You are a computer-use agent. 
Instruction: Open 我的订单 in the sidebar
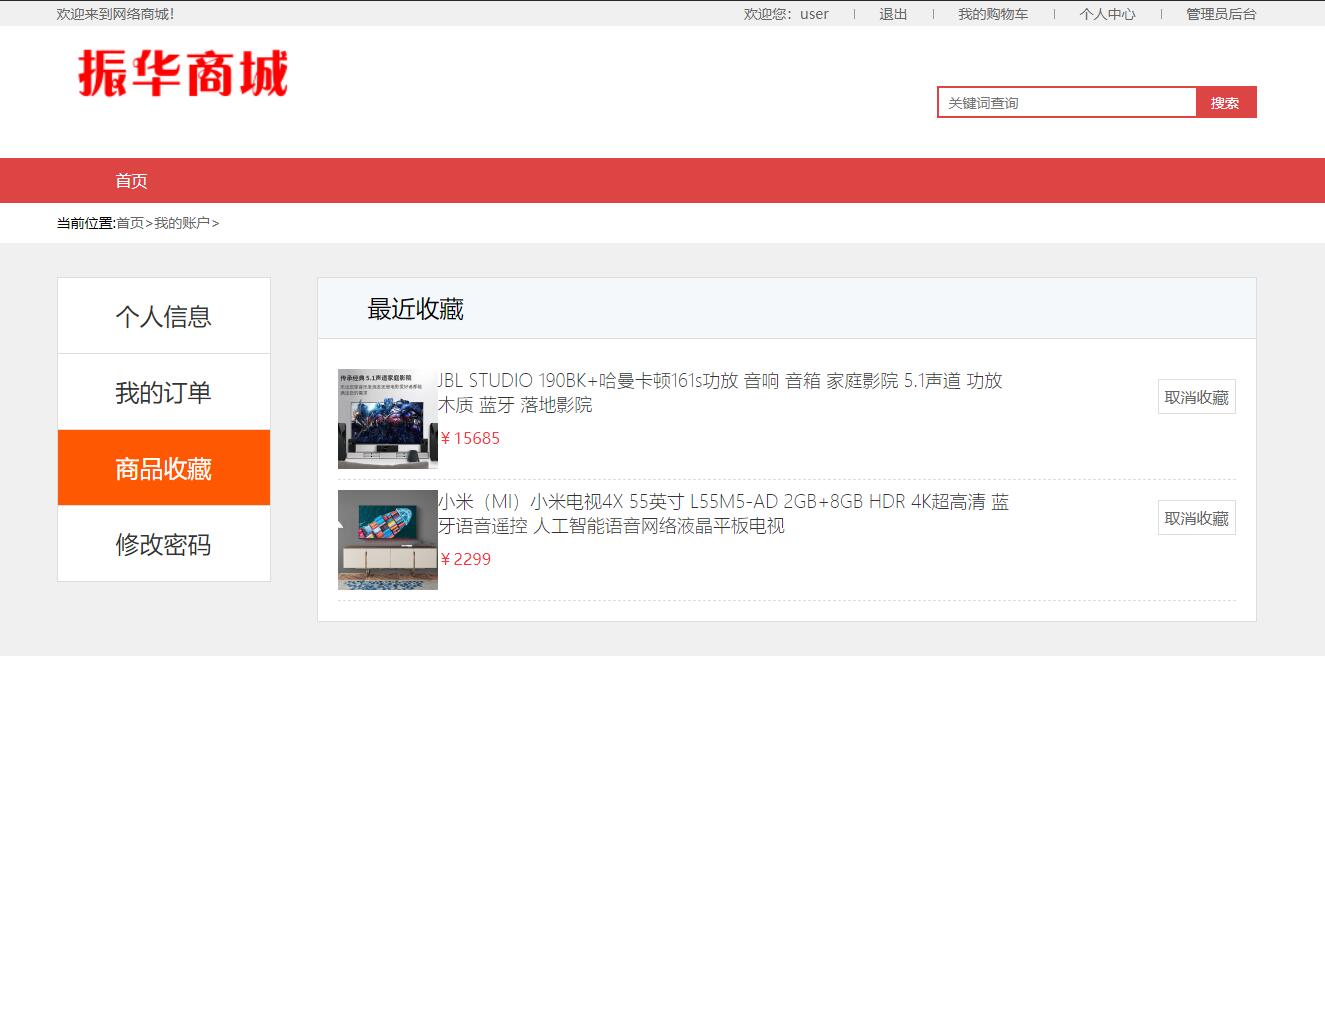163,391
